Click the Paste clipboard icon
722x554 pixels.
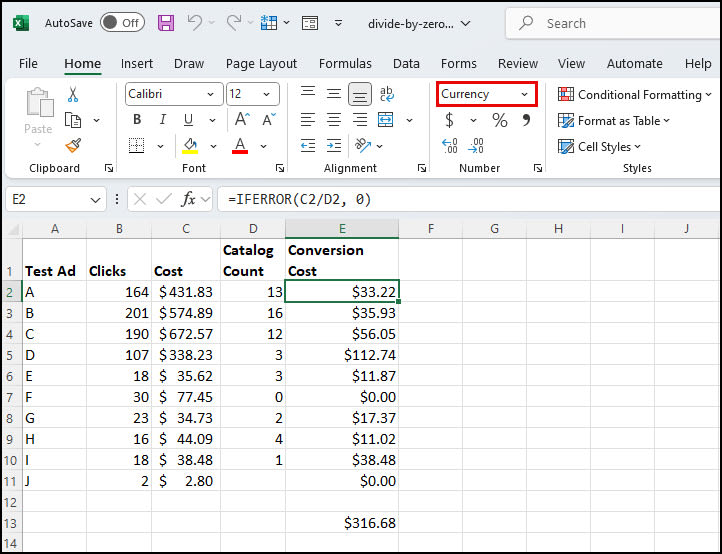tap(40, 102)
